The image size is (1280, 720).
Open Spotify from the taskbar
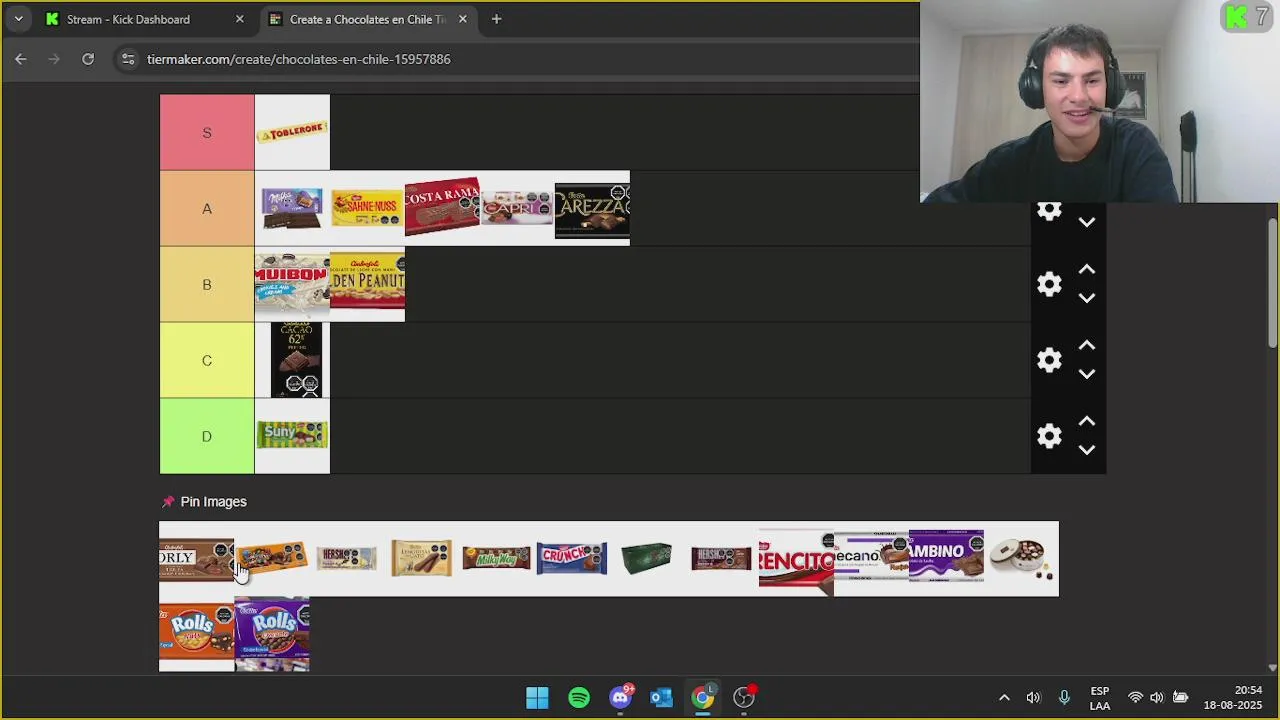click(x=579, y=698)
